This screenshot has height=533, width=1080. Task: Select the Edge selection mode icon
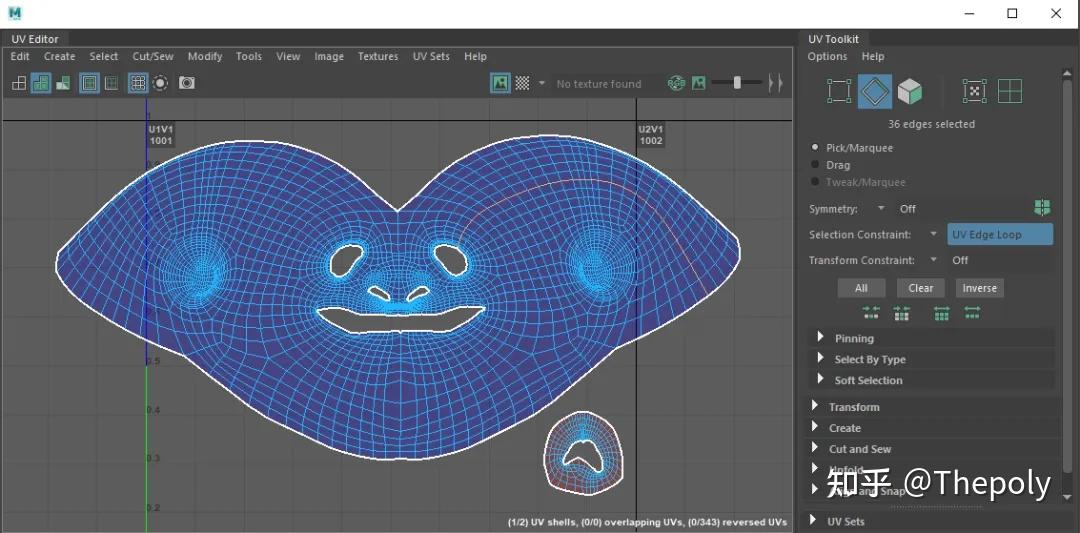click(x=875, y=92)
